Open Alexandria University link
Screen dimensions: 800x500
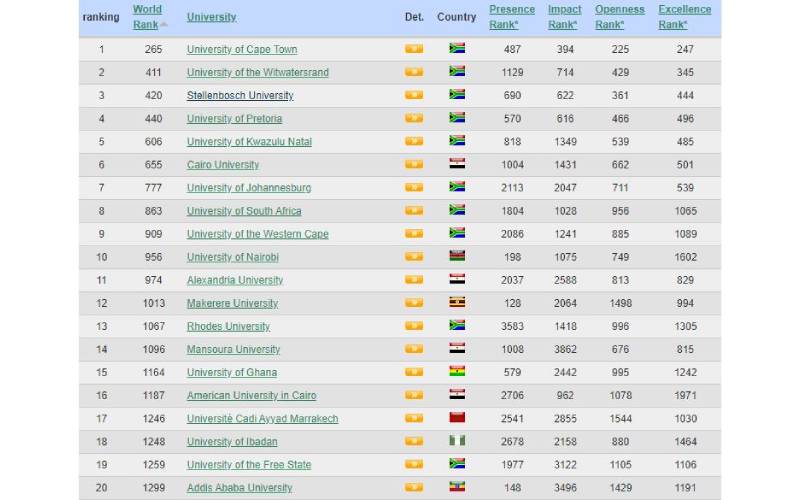(x=235, y=280)
